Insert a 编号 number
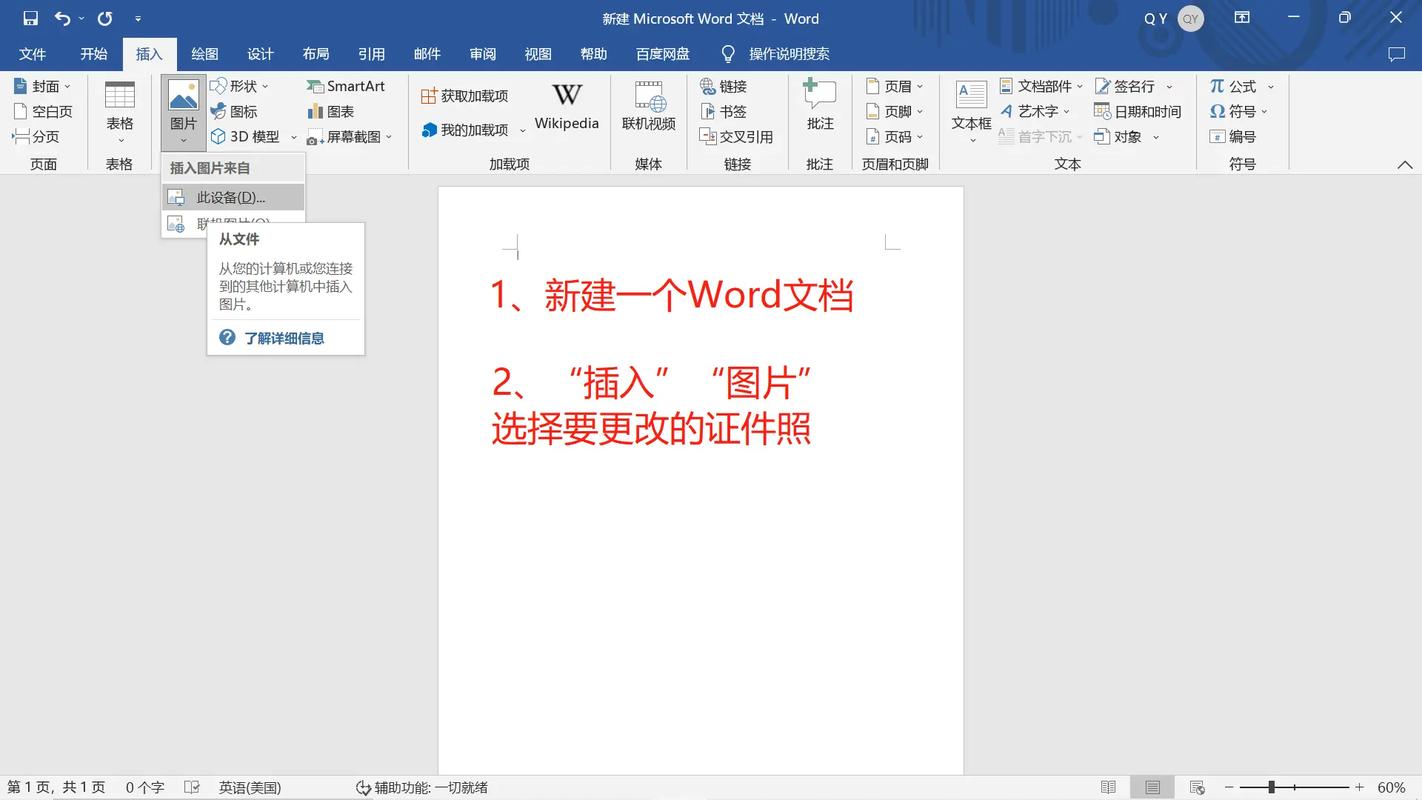Screen dimensions: 1422x800 1232,137
